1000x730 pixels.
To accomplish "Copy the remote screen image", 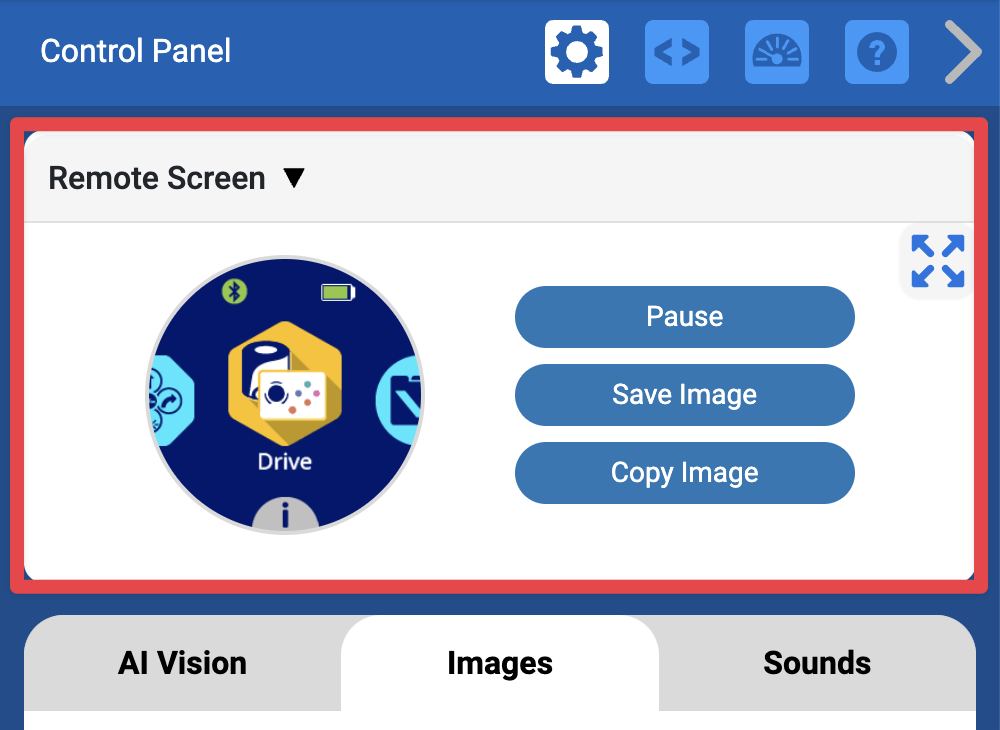I will pyautogui.click(x=684, y=472).
